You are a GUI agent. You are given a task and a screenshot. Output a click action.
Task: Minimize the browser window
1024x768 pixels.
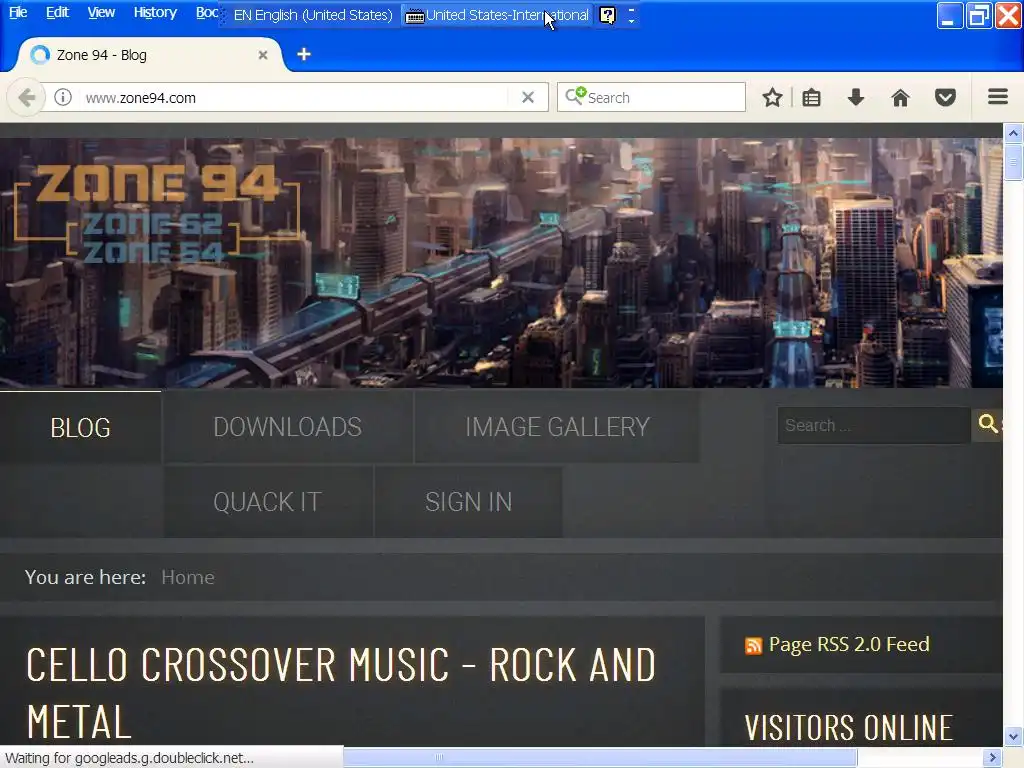pos(950,15)
